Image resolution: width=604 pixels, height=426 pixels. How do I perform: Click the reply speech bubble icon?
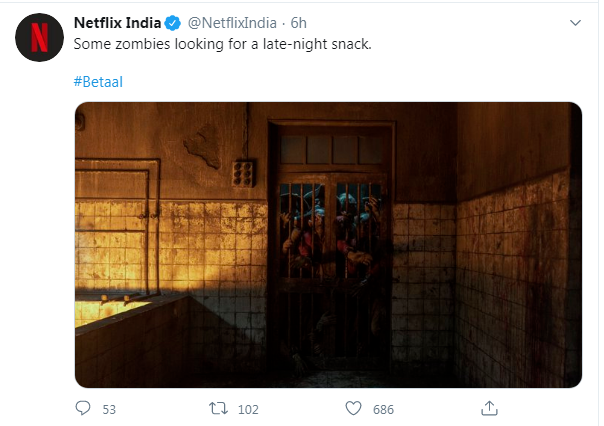83,408
